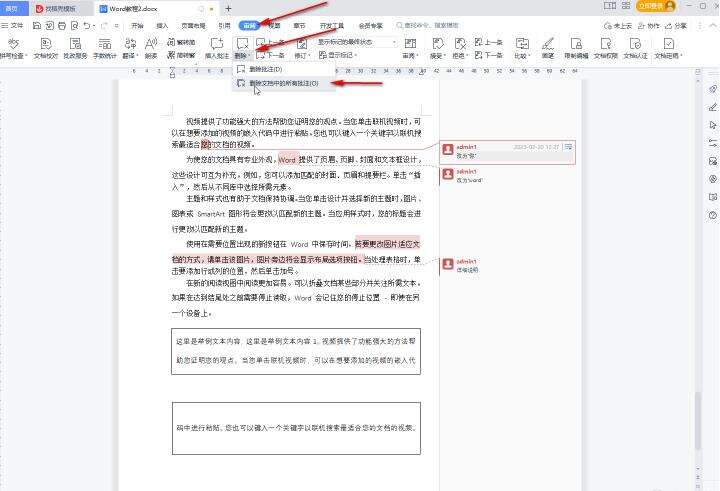The height and width of the screenshot is (491, 720).
Task: Choose 删除文档中的所有批注(O) menu entry
Action: [x=284, y=83]
